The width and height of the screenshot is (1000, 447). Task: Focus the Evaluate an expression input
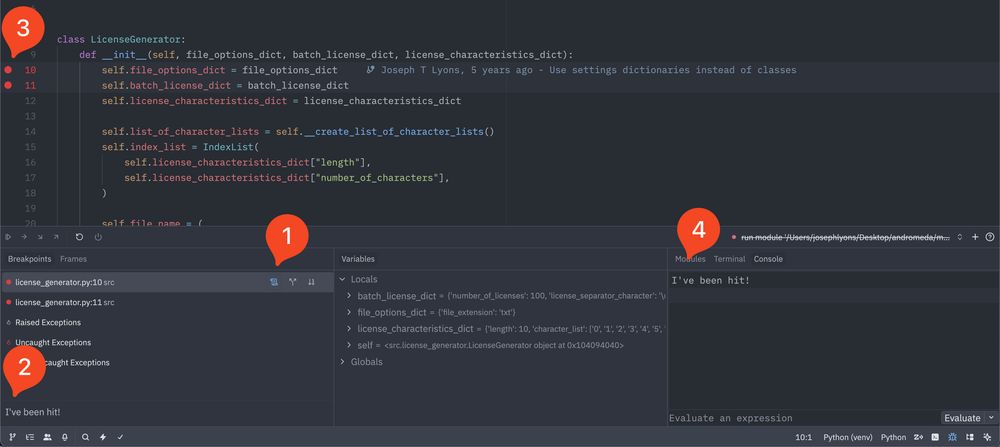pyautogui.click(x=804, y=418)
